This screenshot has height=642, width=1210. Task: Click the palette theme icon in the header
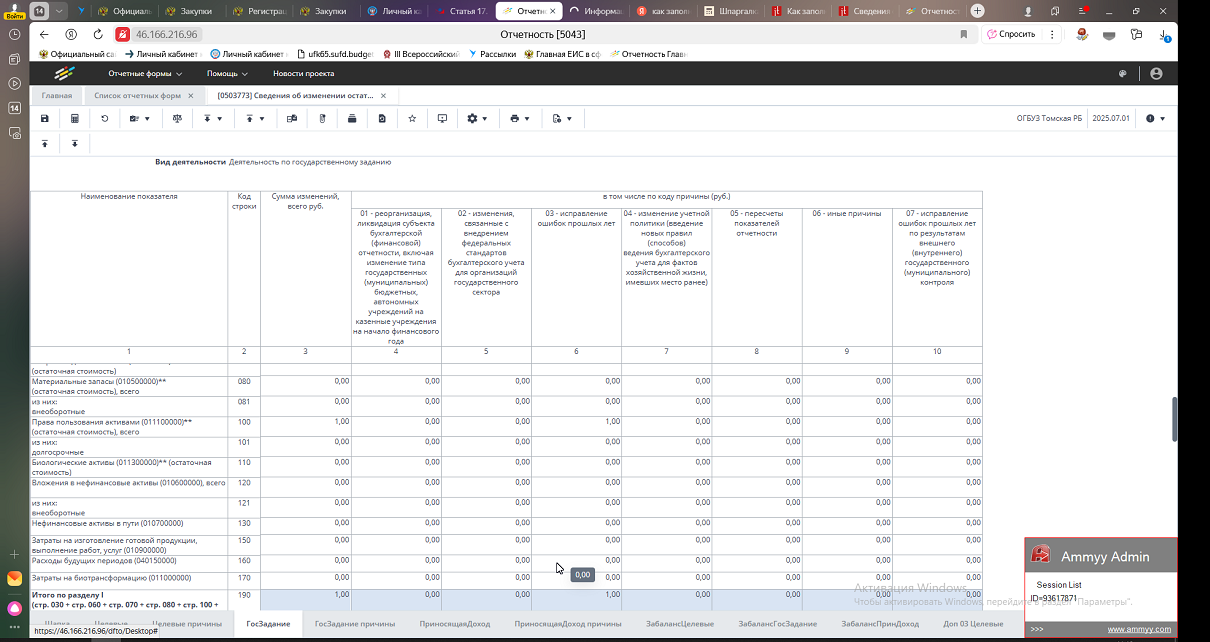coord(1122,73)
